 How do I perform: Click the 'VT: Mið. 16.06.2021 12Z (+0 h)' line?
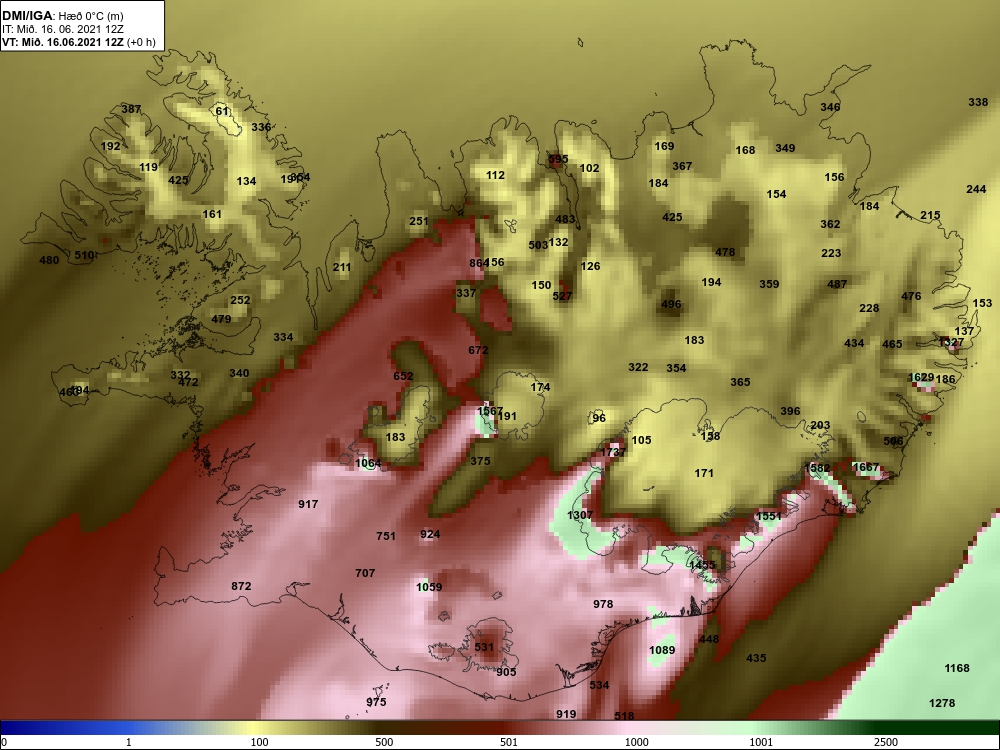(x=79, y=43)
